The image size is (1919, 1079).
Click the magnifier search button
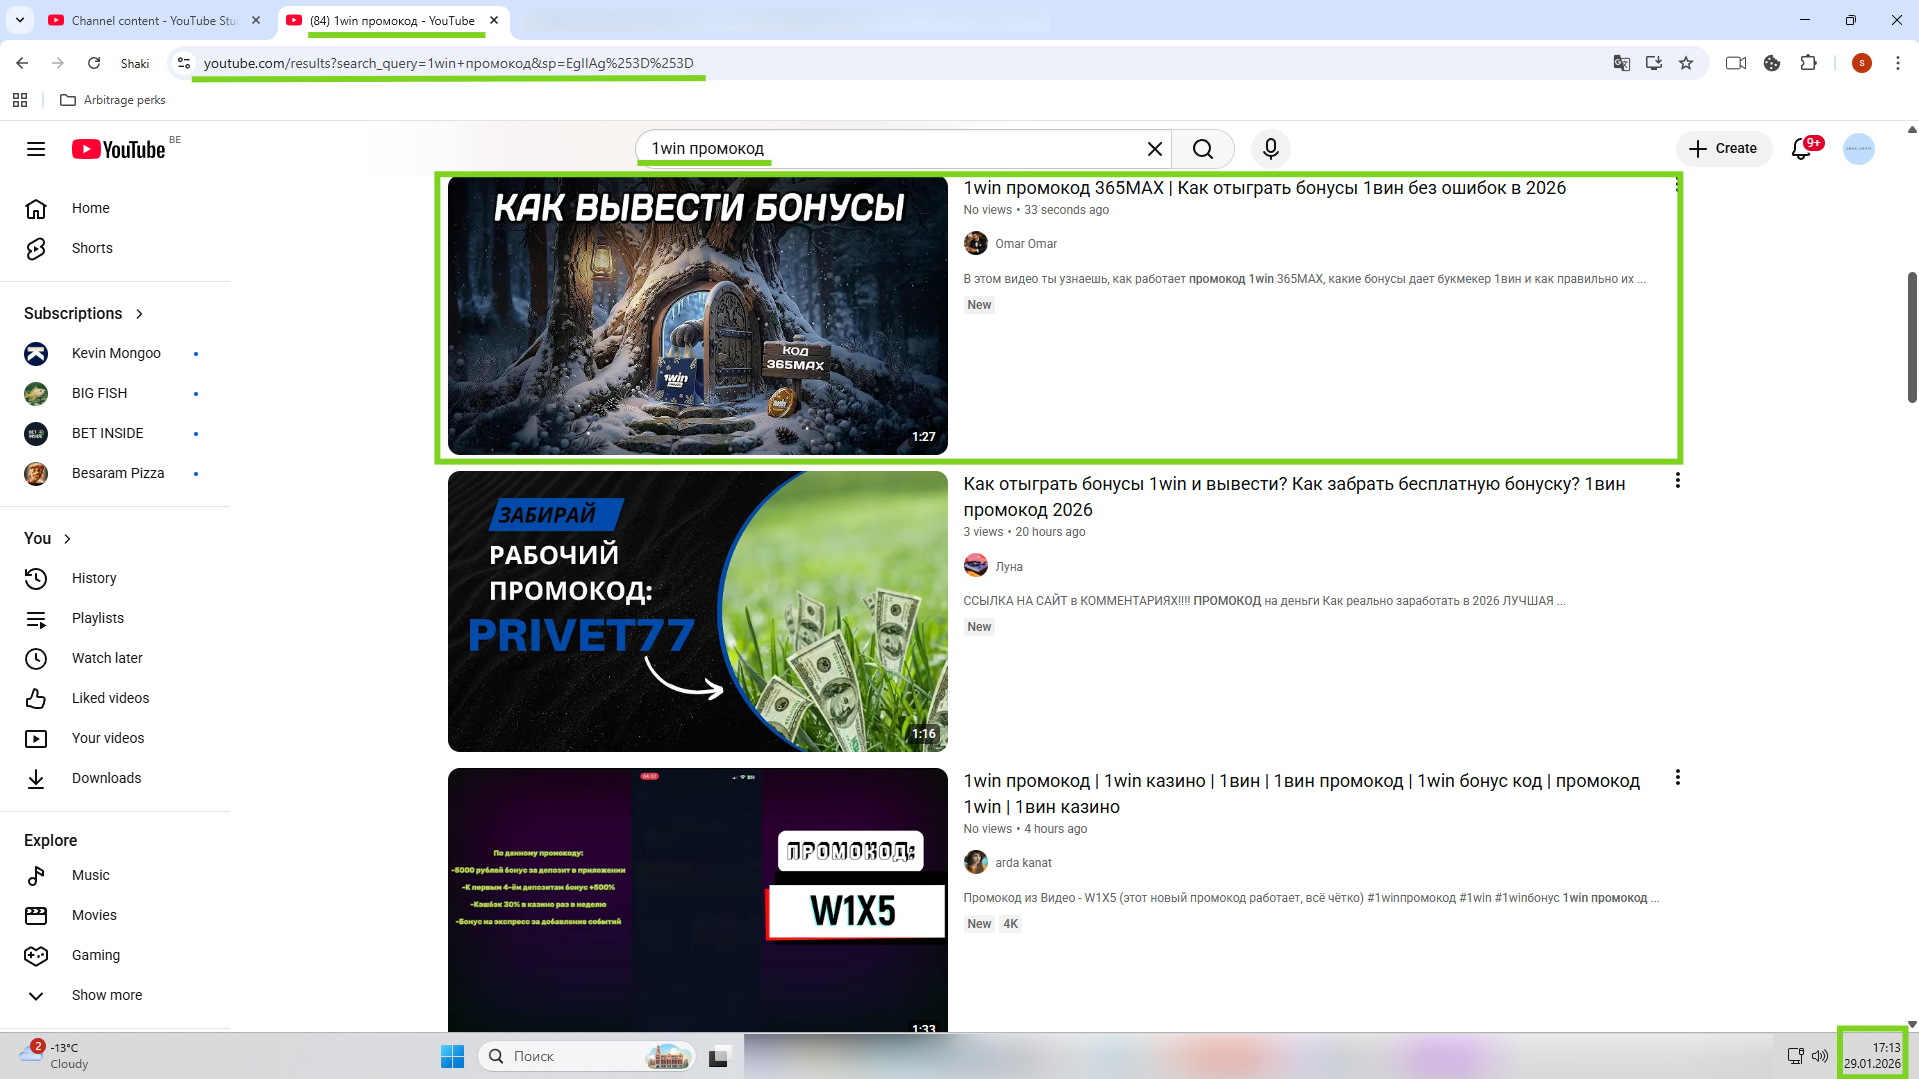pyautogui.click(x=1203, y=149)
